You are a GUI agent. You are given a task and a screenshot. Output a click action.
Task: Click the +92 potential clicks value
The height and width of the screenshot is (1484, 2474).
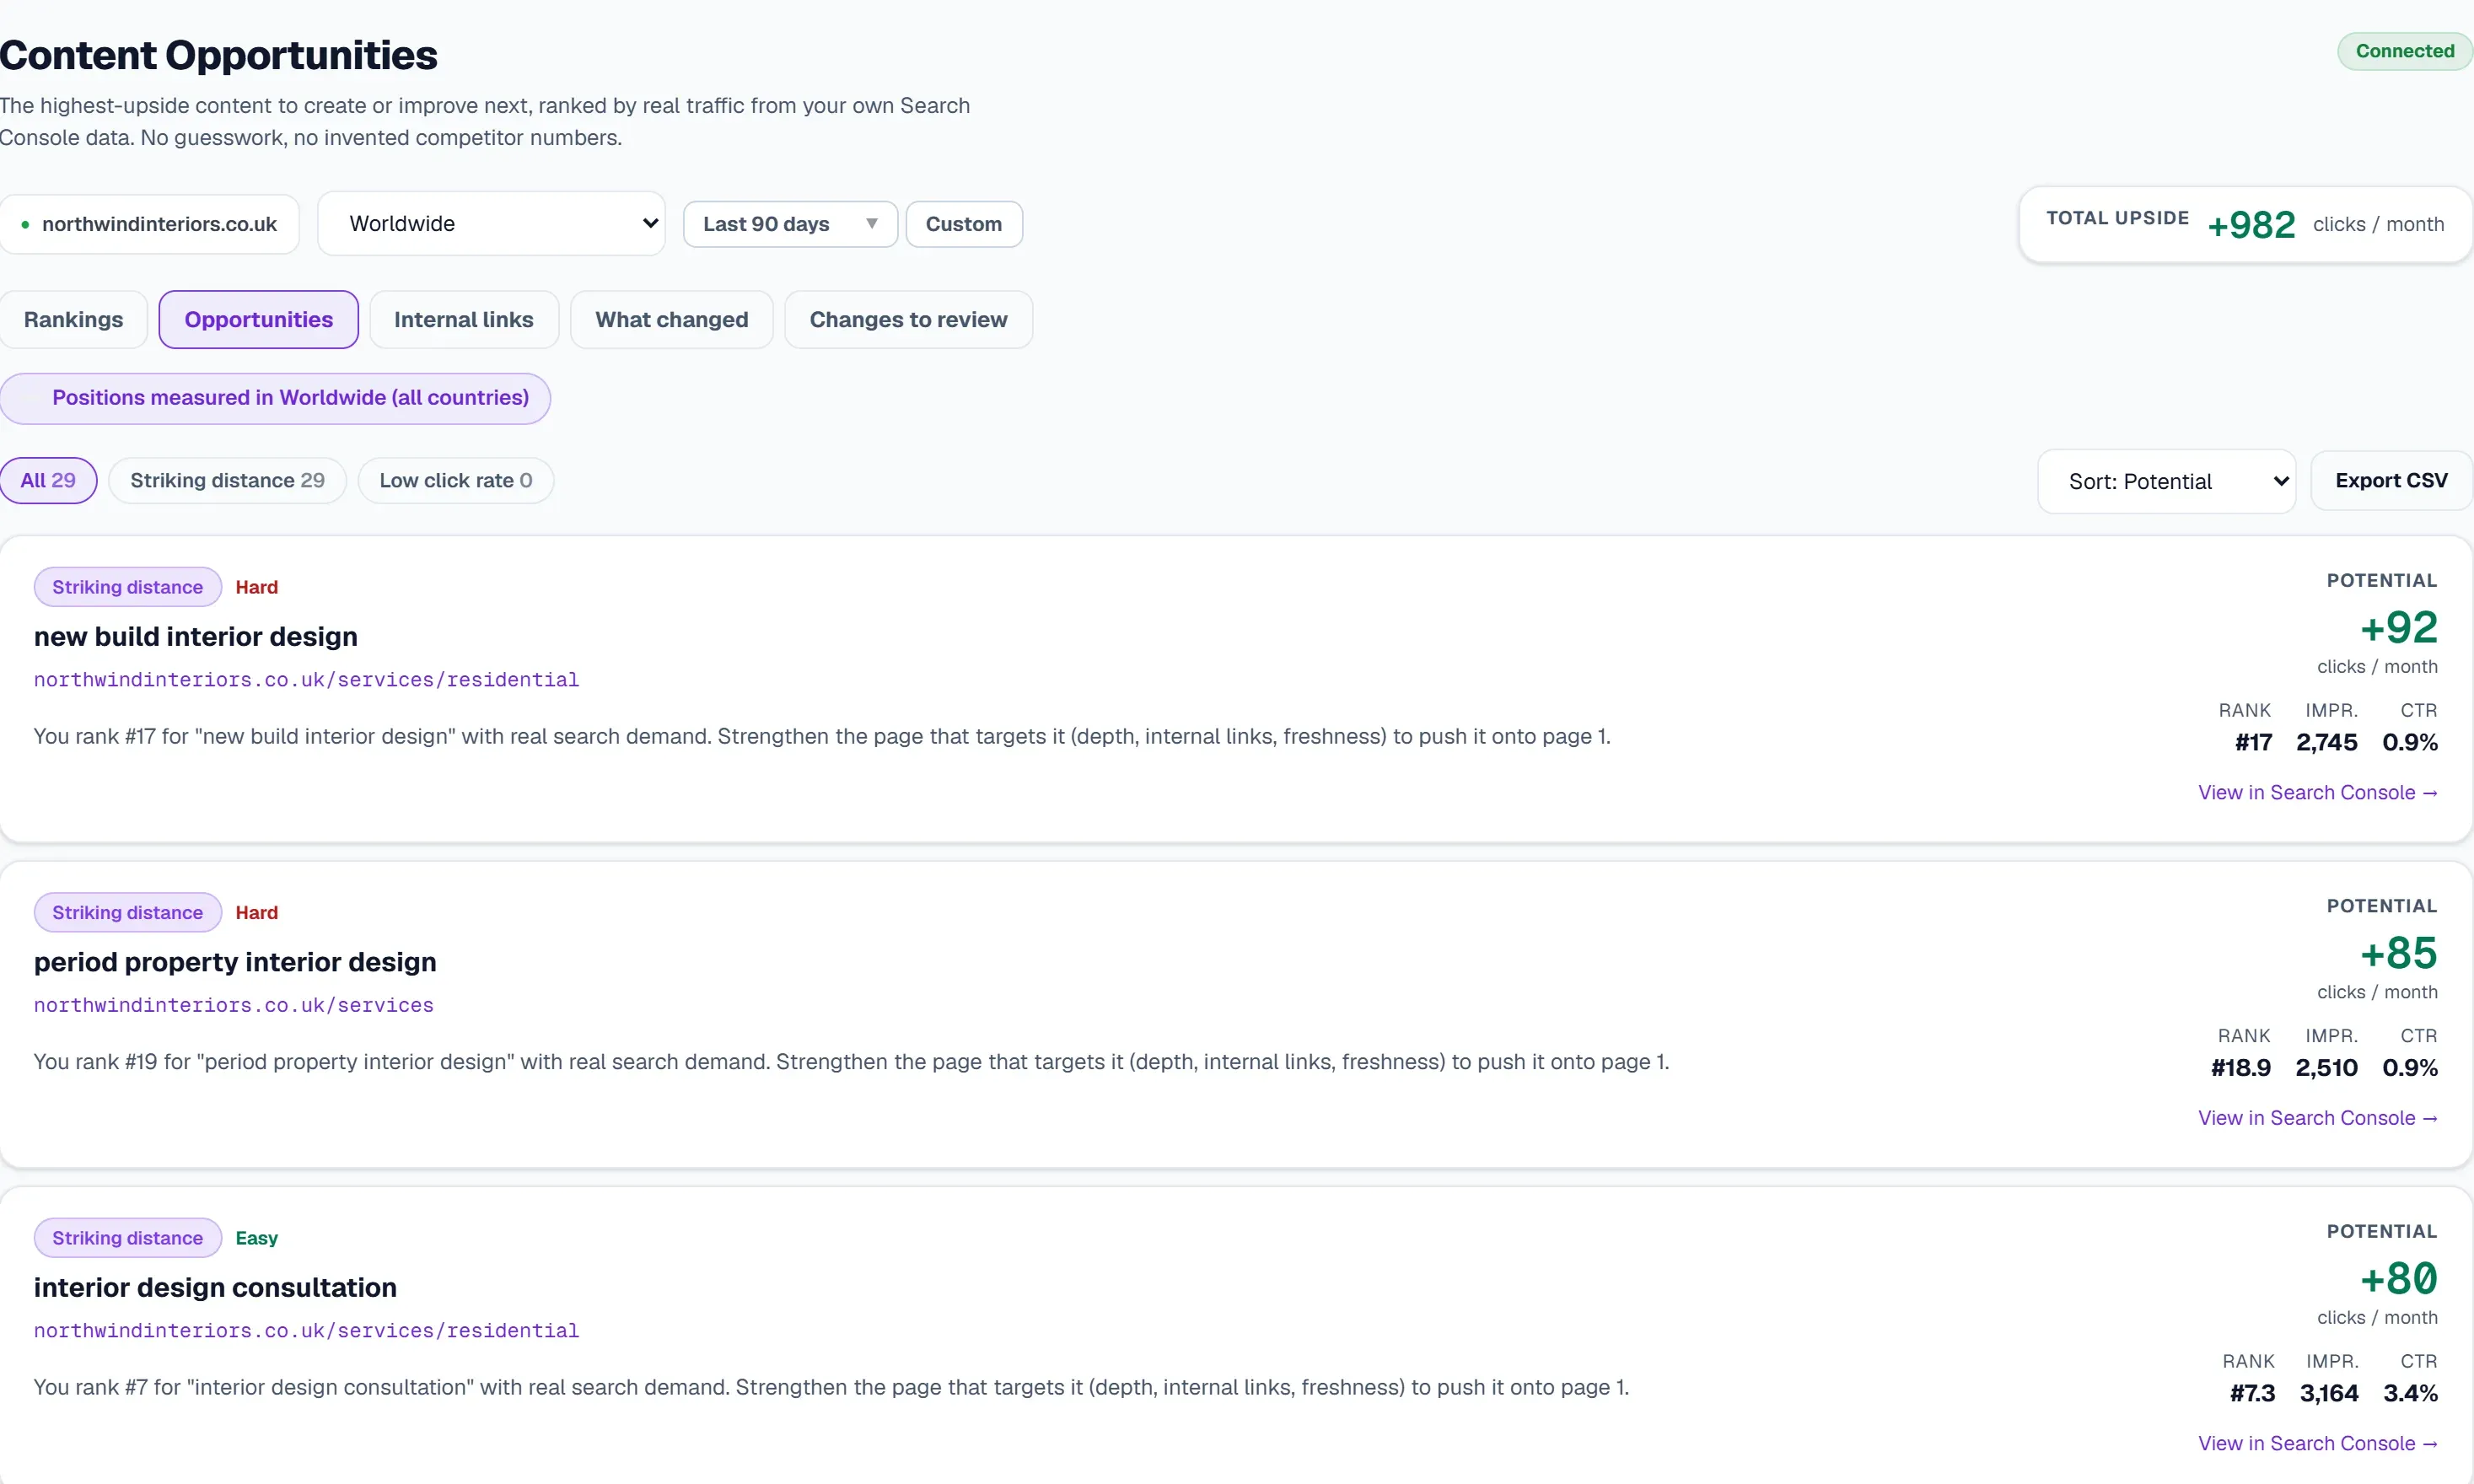tap(2398, 628)
